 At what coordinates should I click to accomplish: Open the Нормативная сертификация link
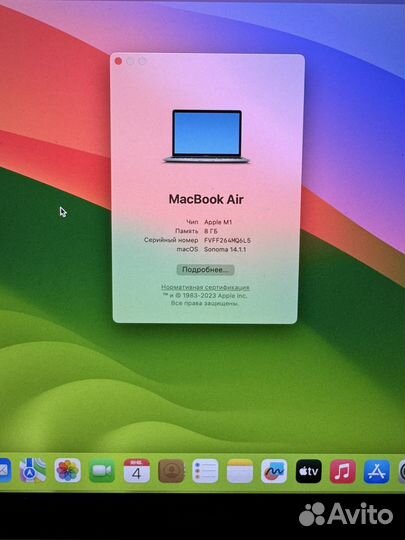coord(205,287)
